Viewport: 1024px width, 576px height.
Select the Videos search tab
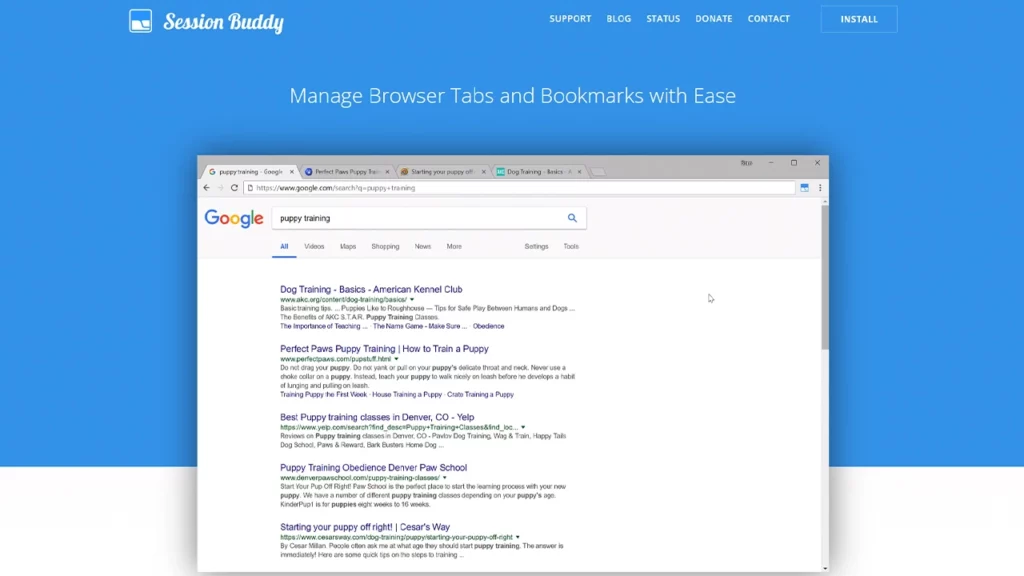314,246
